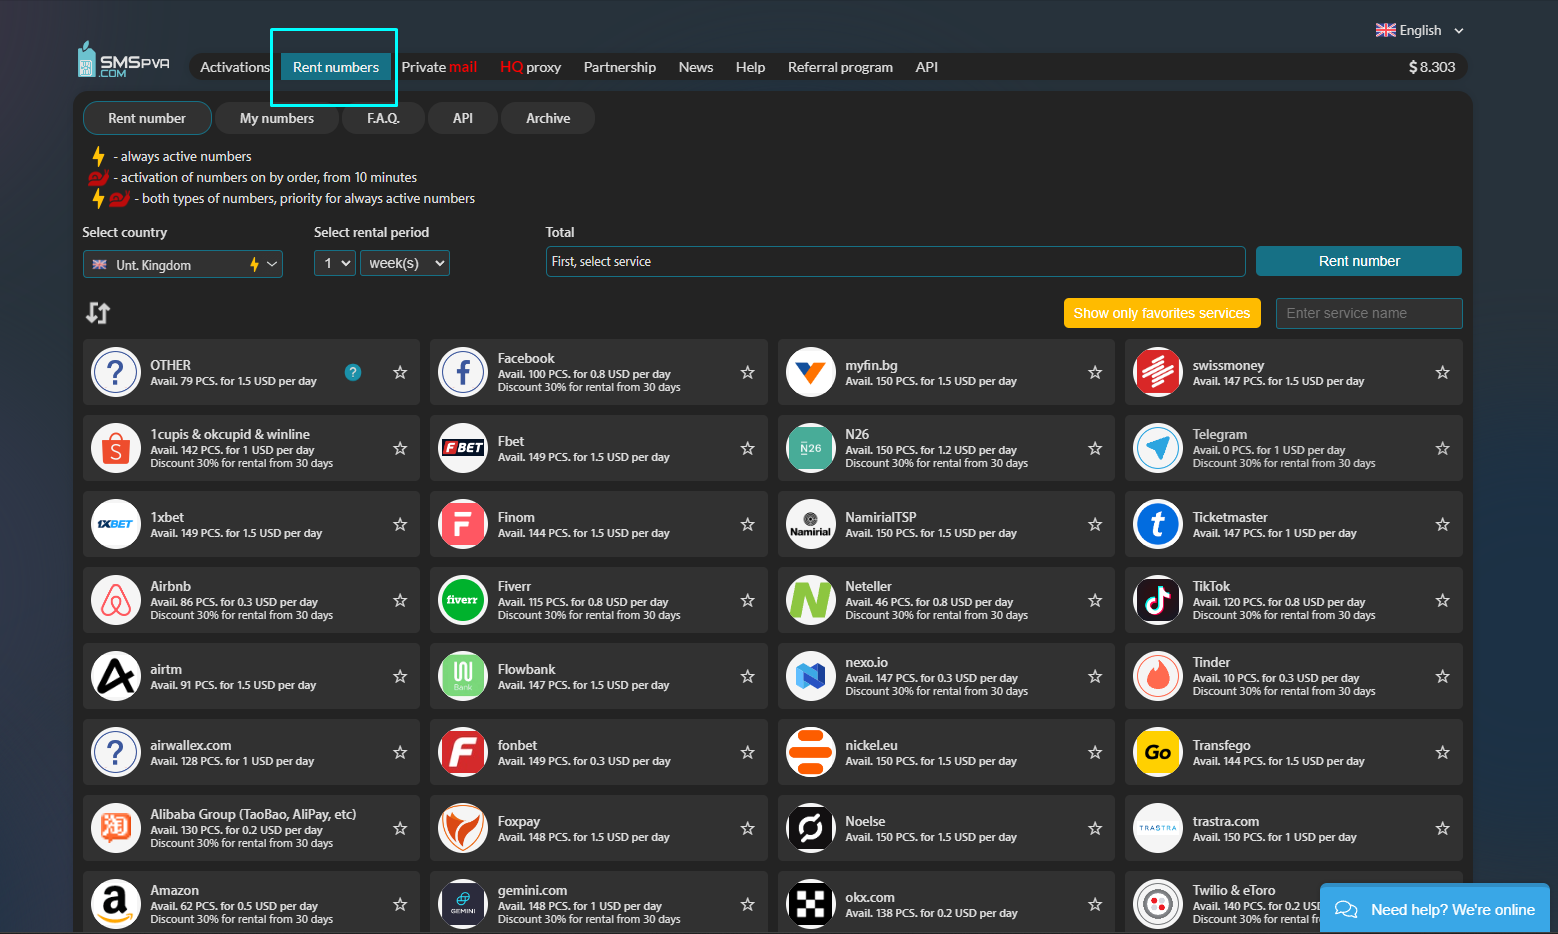Click the sort services icon
The width and height of the screenshot is (1558, 934).
point(98,313)
